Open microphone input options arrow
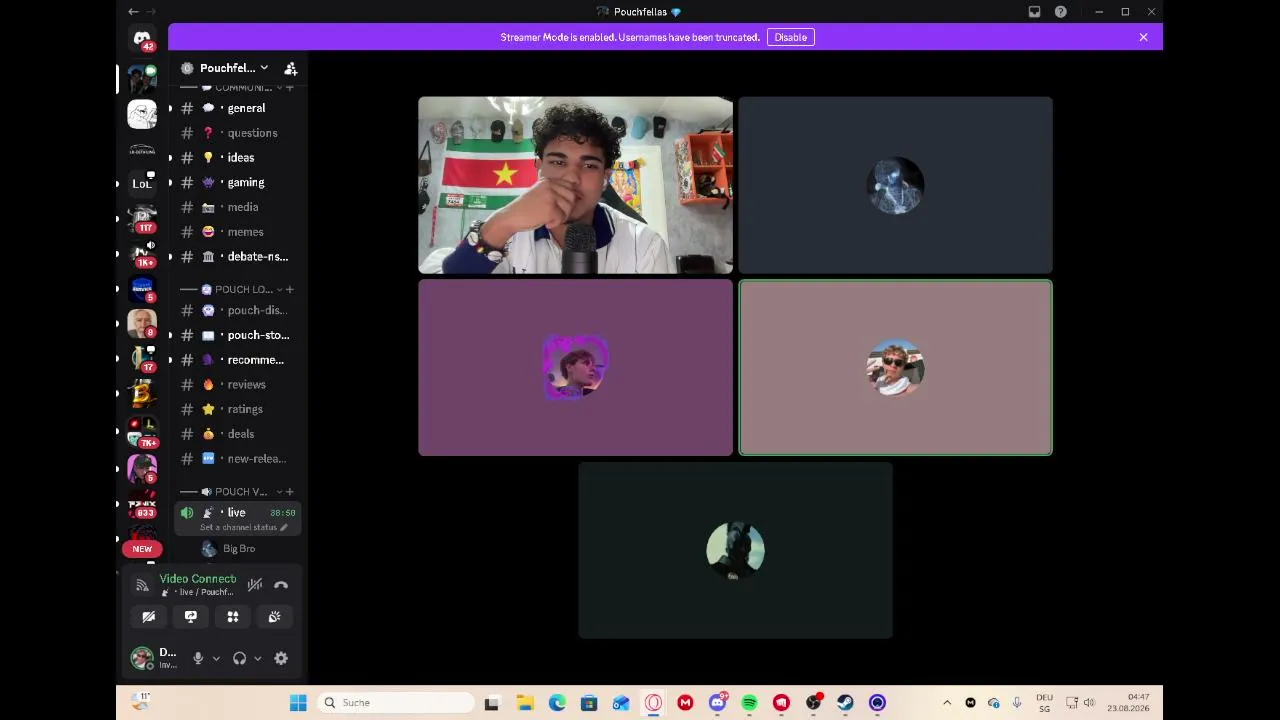This screenshot has height=720, width=1280. [x=216, y=658]
